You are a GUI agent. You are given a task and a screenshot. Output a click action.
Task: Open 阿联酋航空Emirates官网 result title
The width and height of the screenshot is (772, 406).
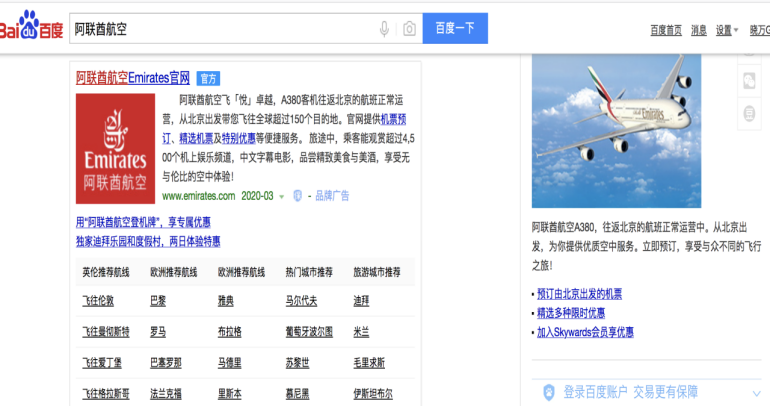133,78
